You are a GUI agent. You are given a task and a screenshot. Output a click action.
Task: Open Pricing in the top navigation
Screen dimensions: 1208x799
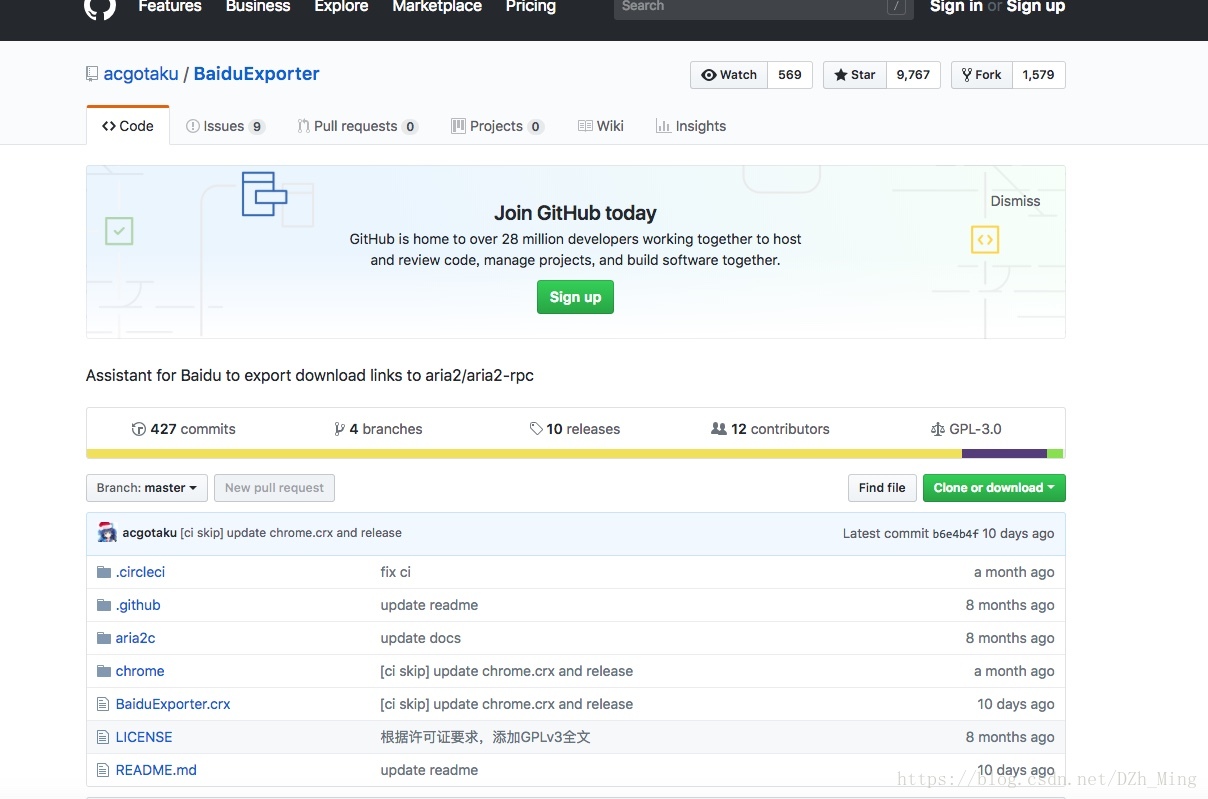click(530, 6)
